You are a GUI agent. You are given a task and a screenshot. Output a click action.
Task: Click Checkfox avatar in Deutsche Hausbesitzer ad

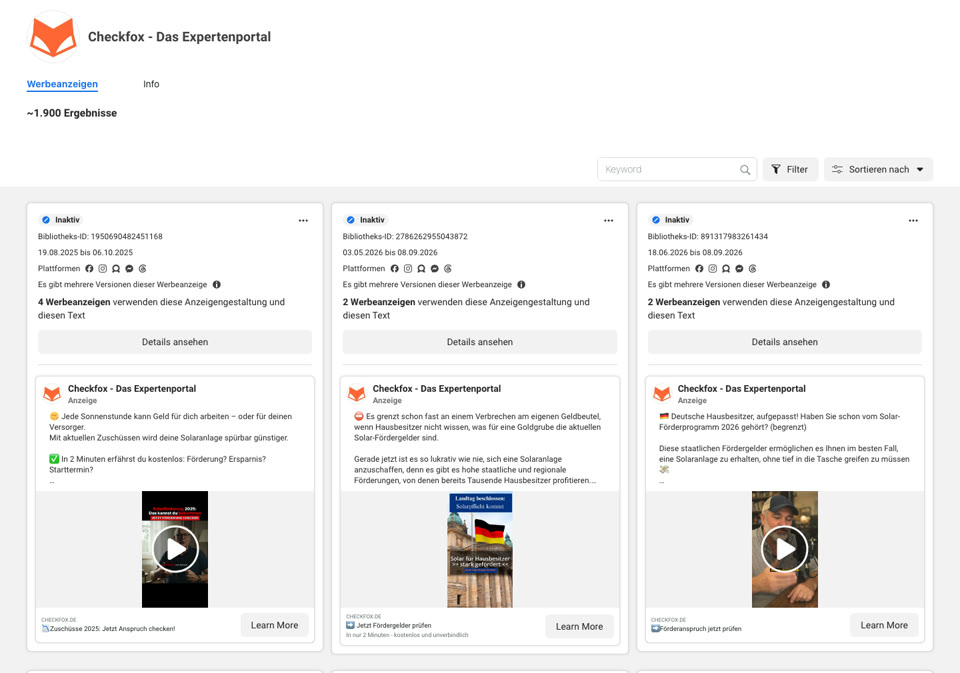click(x=661, y=394)
